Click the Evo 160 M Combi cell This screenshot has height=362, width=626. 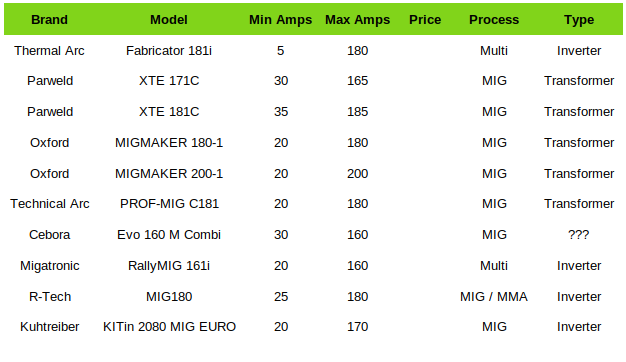168,235
